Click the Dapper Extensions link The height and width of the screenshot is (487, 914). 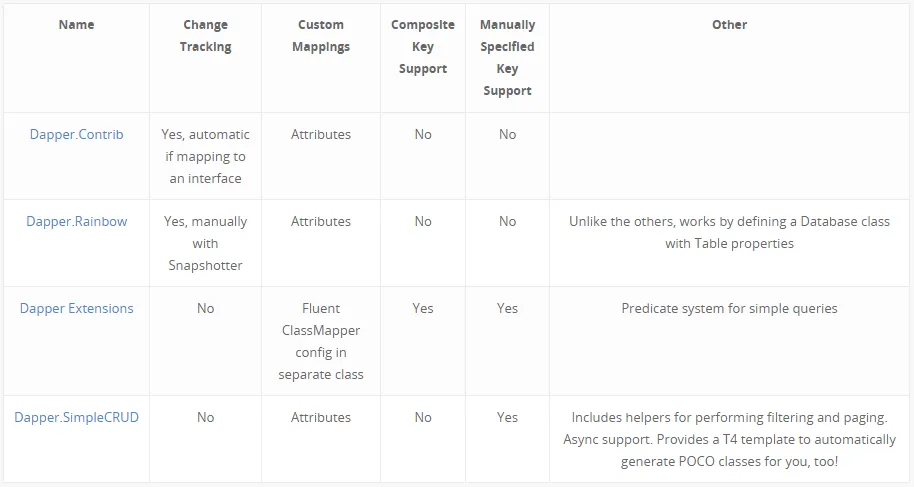pyautogui.click(x=77, y=308)
